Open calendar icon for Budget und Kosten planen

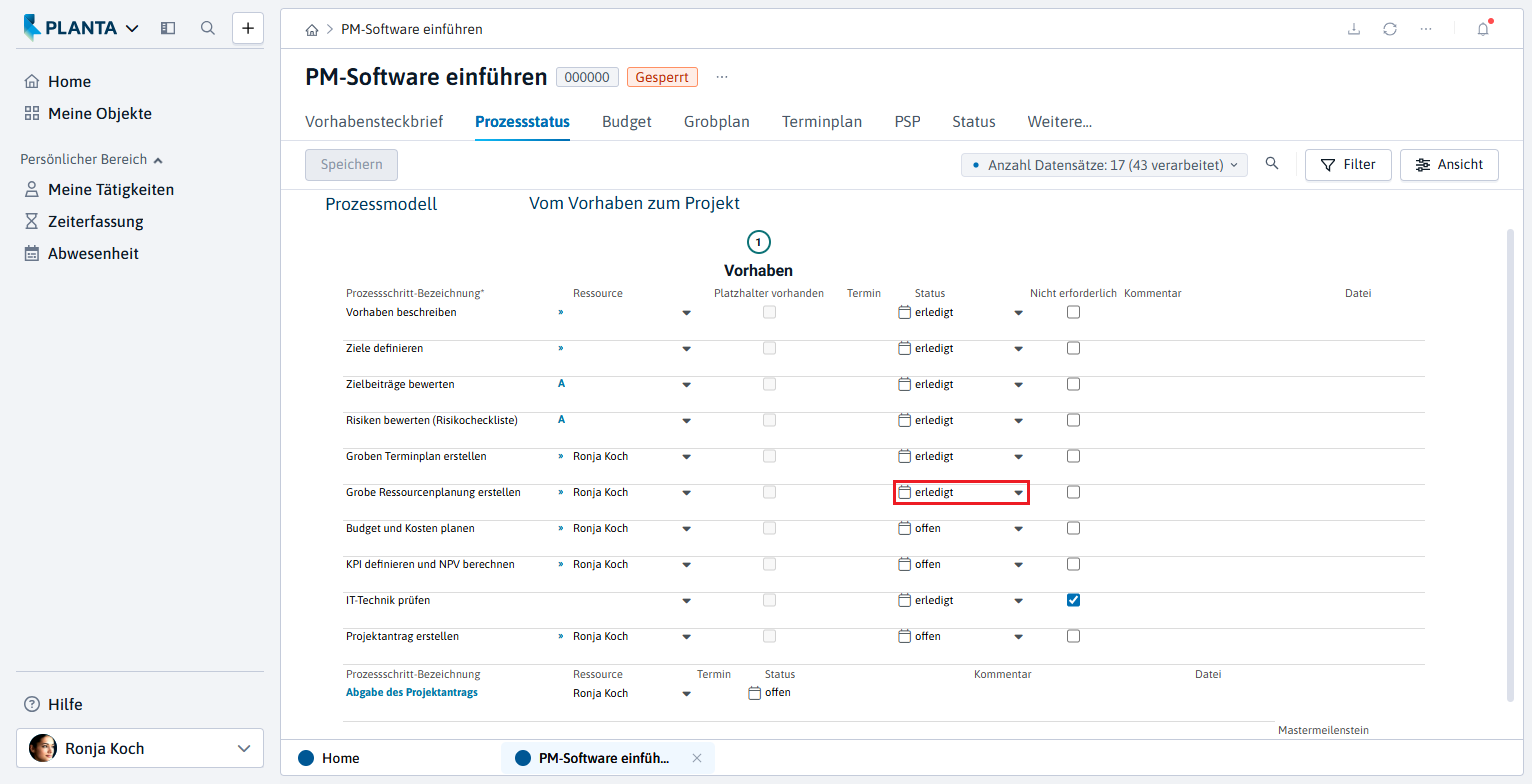click(x=905, y=528)
